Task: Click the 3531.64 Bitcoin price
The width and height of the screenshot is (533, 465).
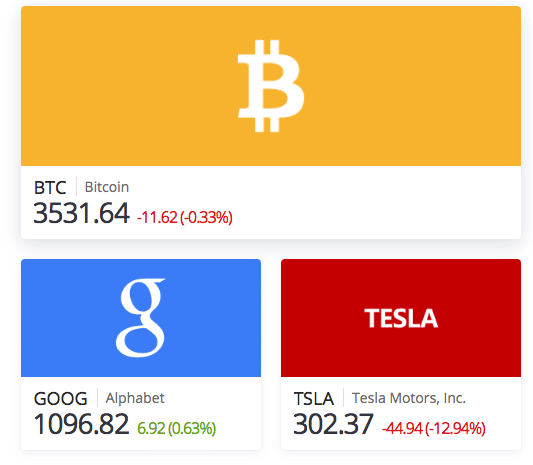Action: click(81, 213)
